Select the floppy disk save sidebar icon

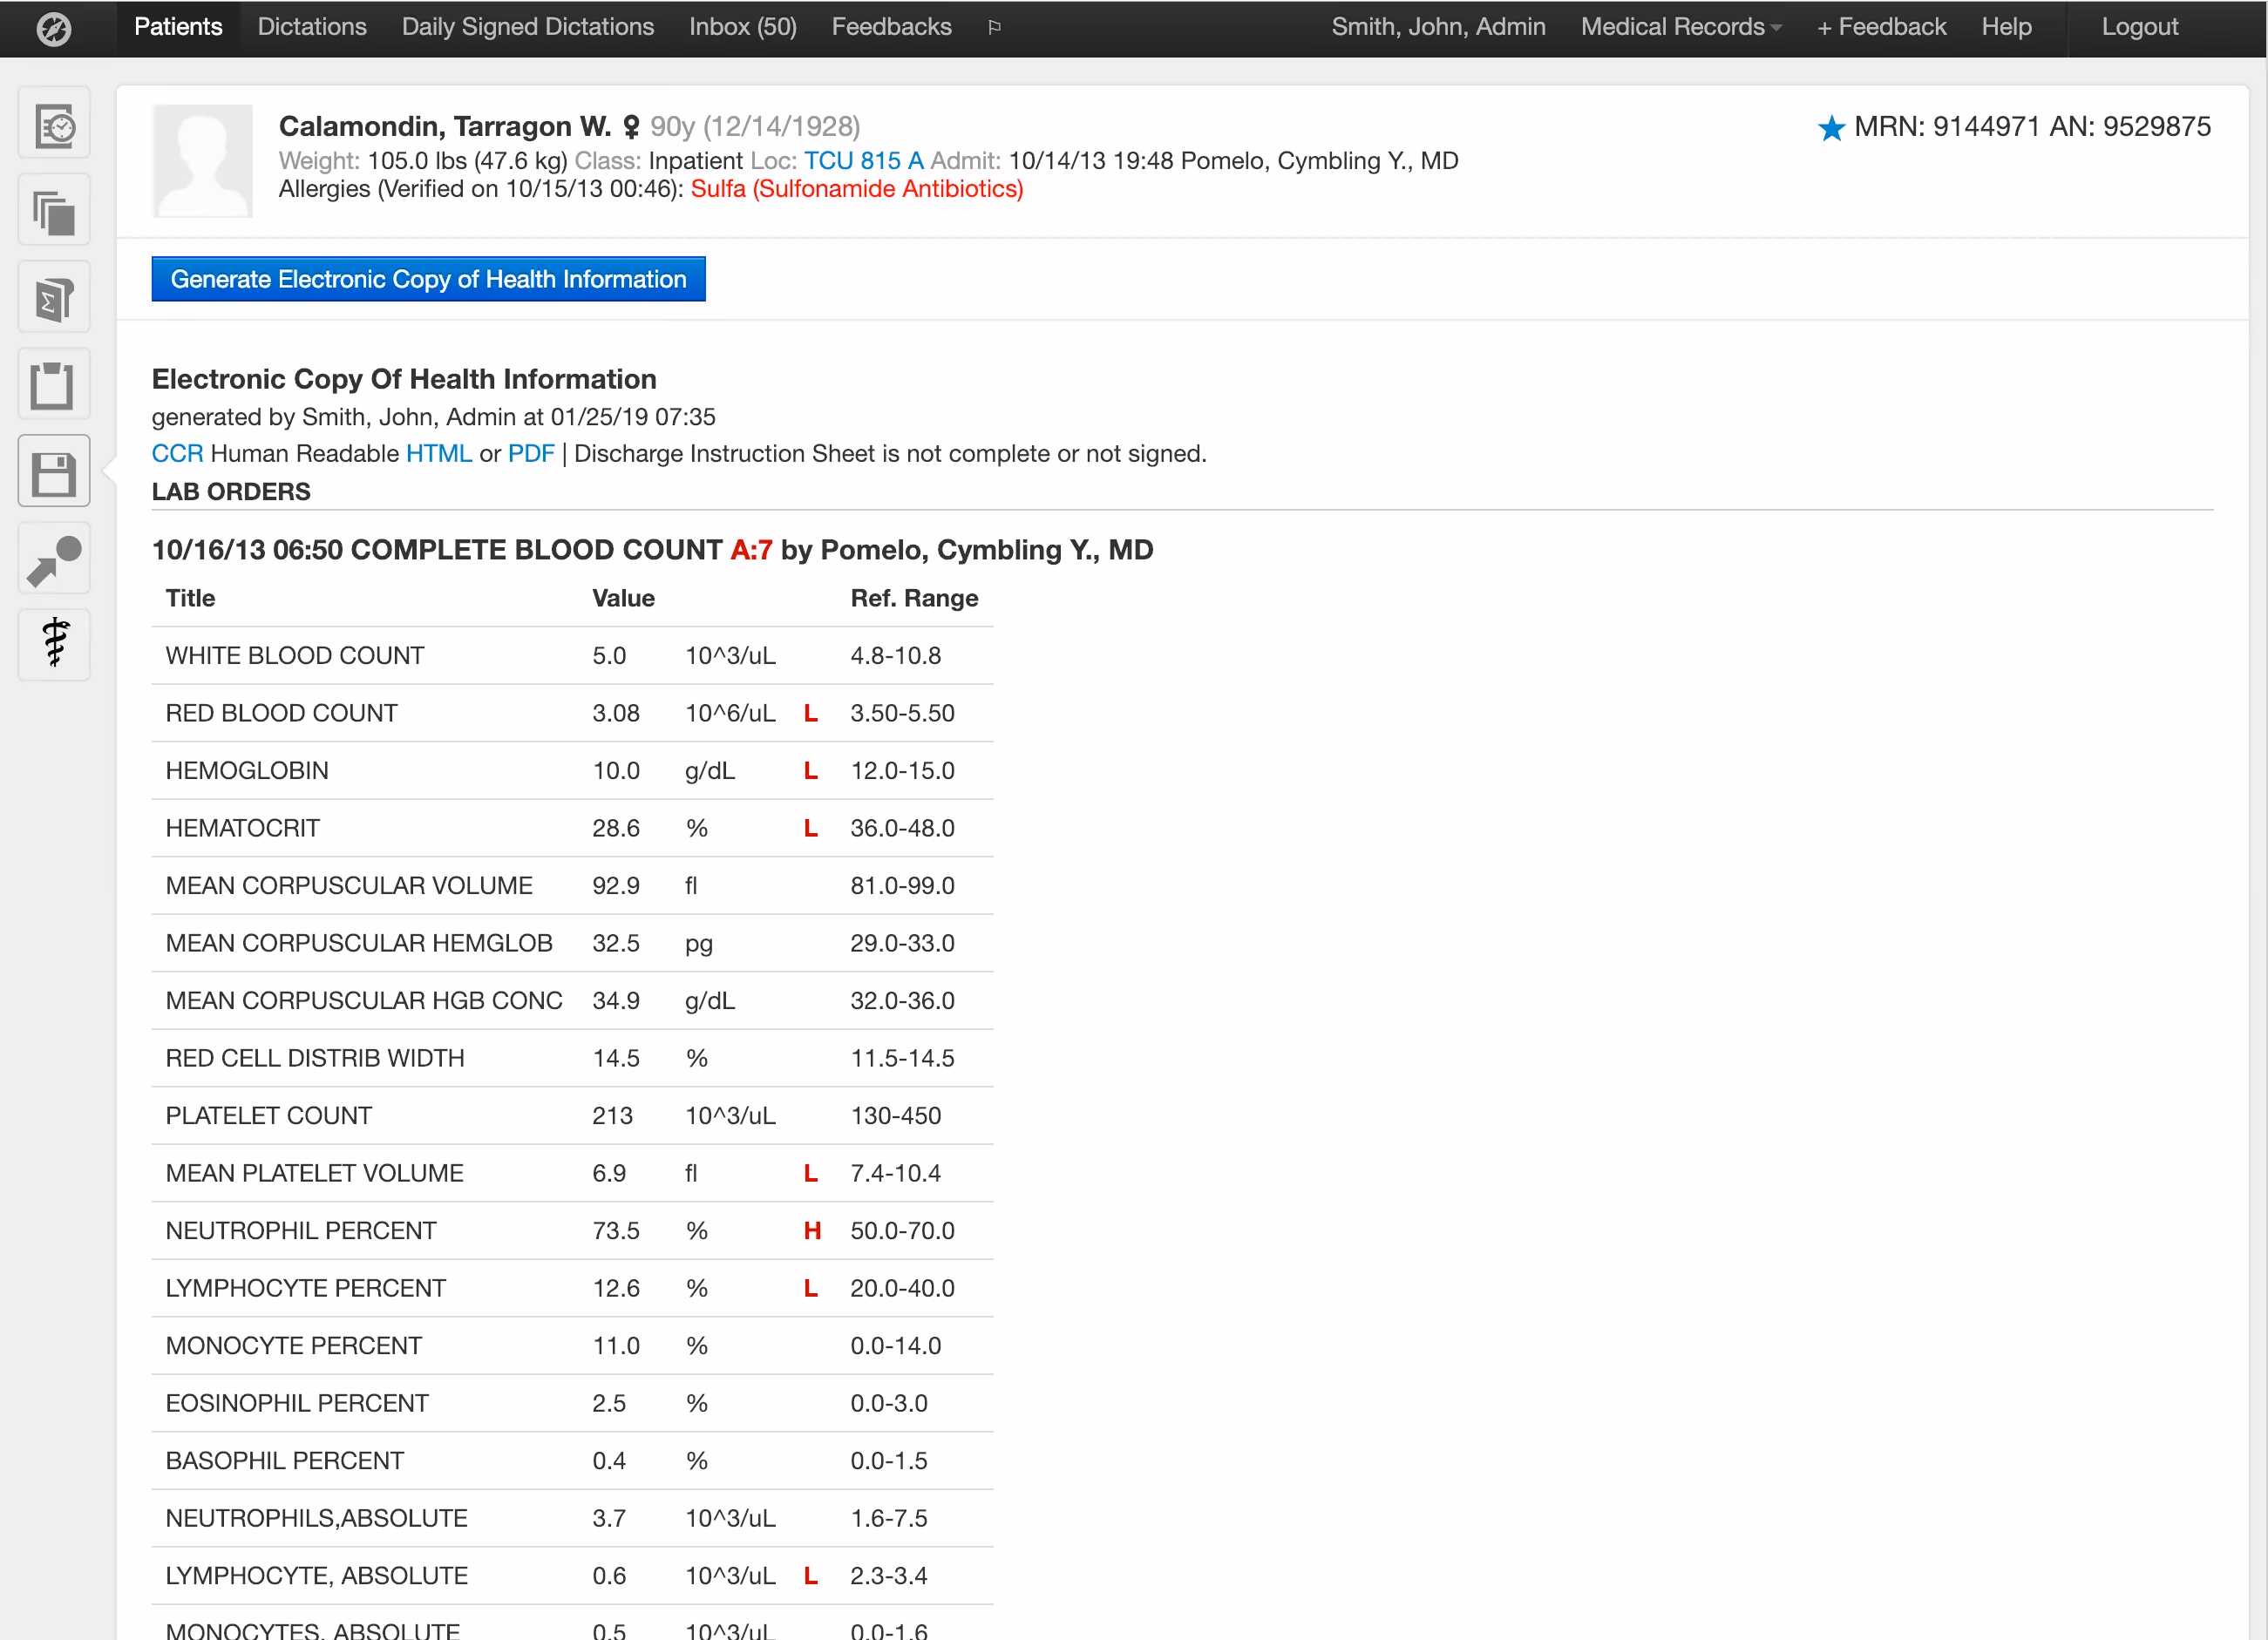54,472
